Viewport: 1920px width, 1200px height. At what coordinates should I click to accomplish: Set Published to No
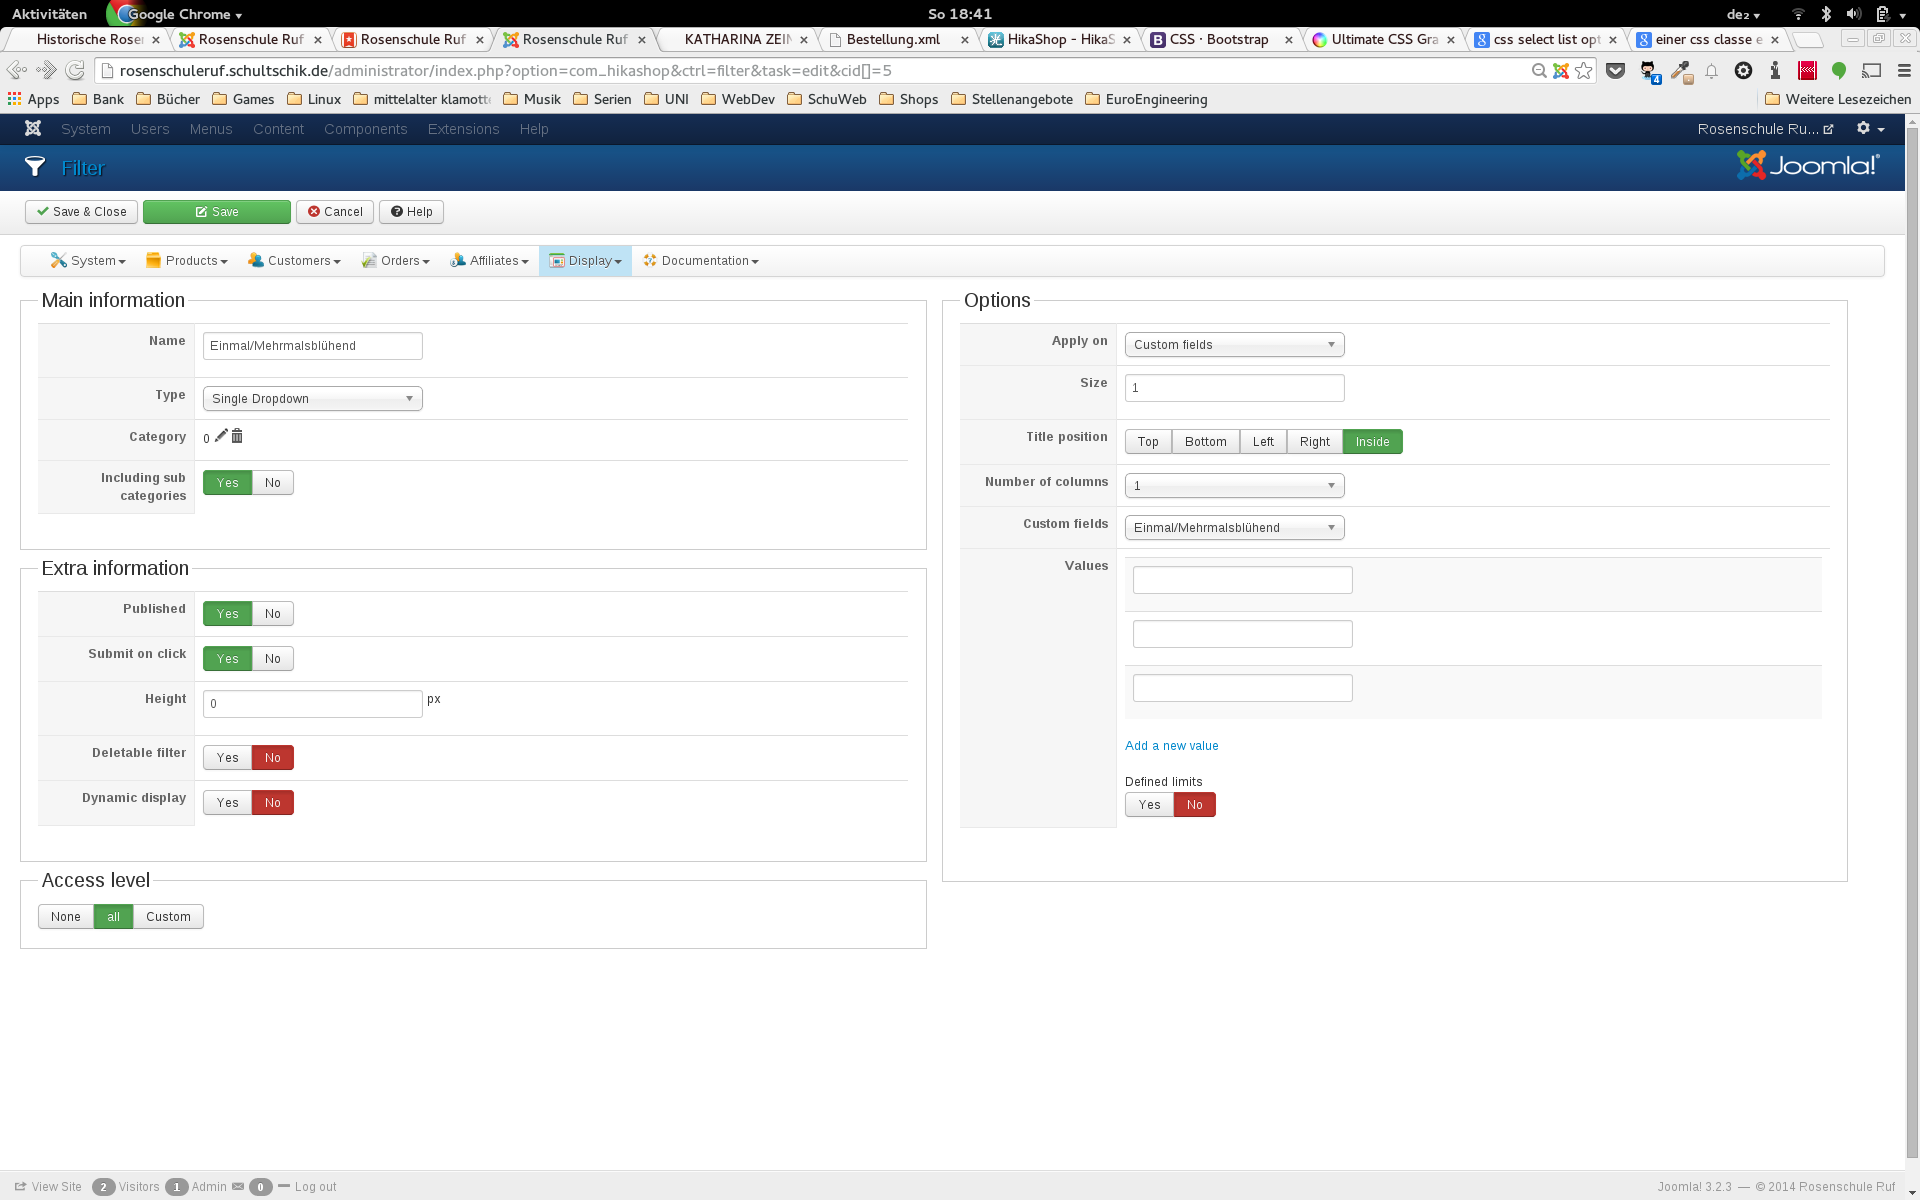tap(272, 614)
